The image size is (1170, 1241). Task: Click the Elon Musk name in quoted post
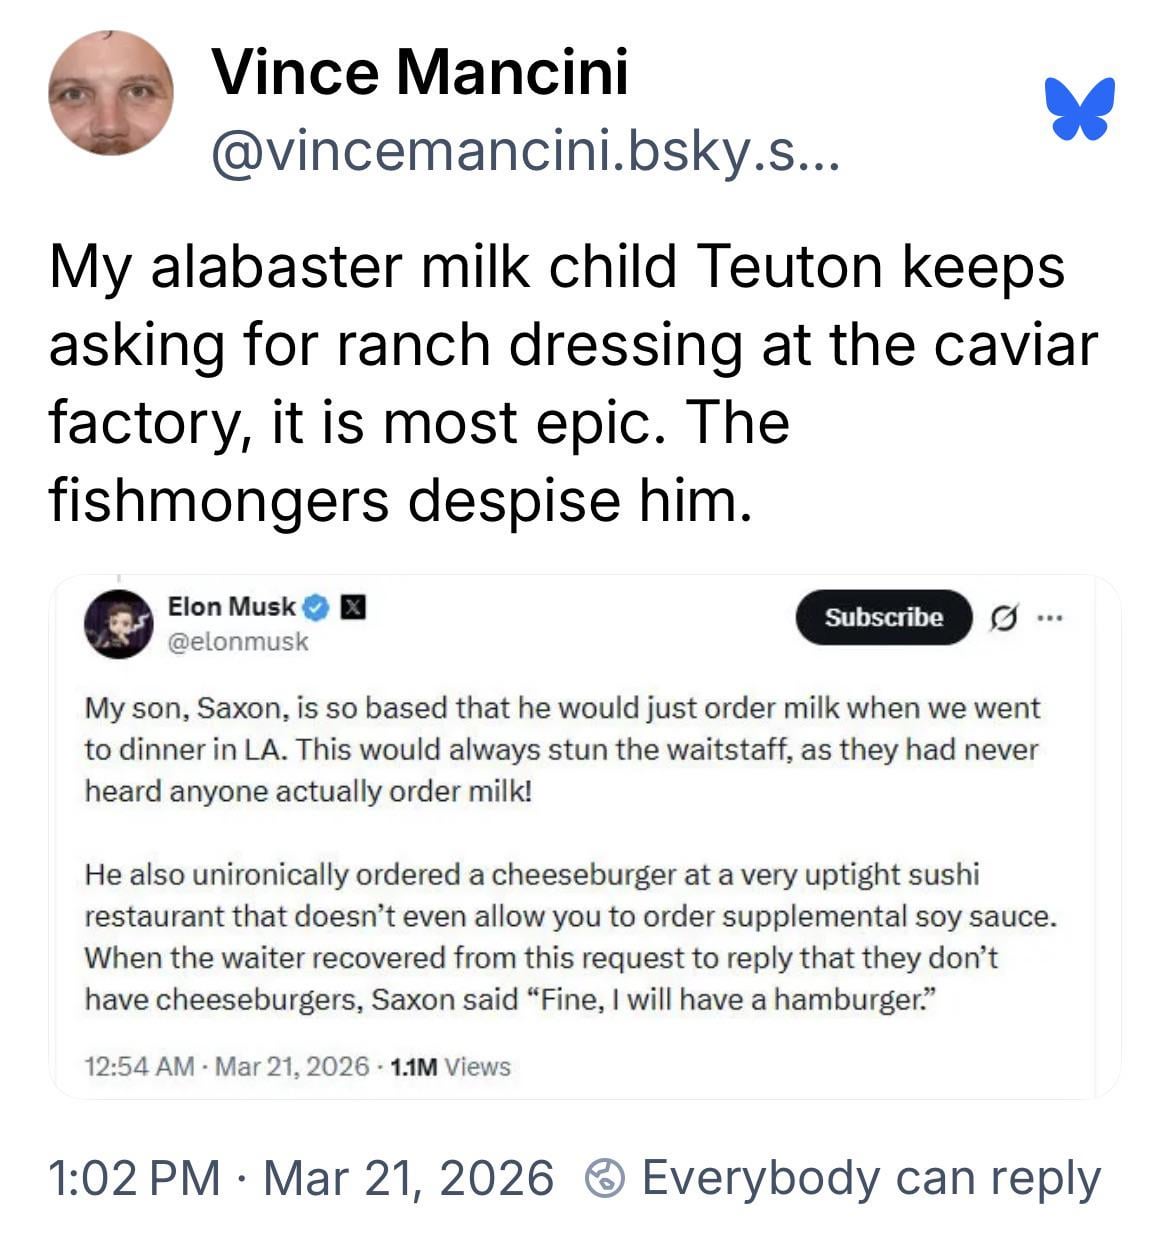coord(232,606)
